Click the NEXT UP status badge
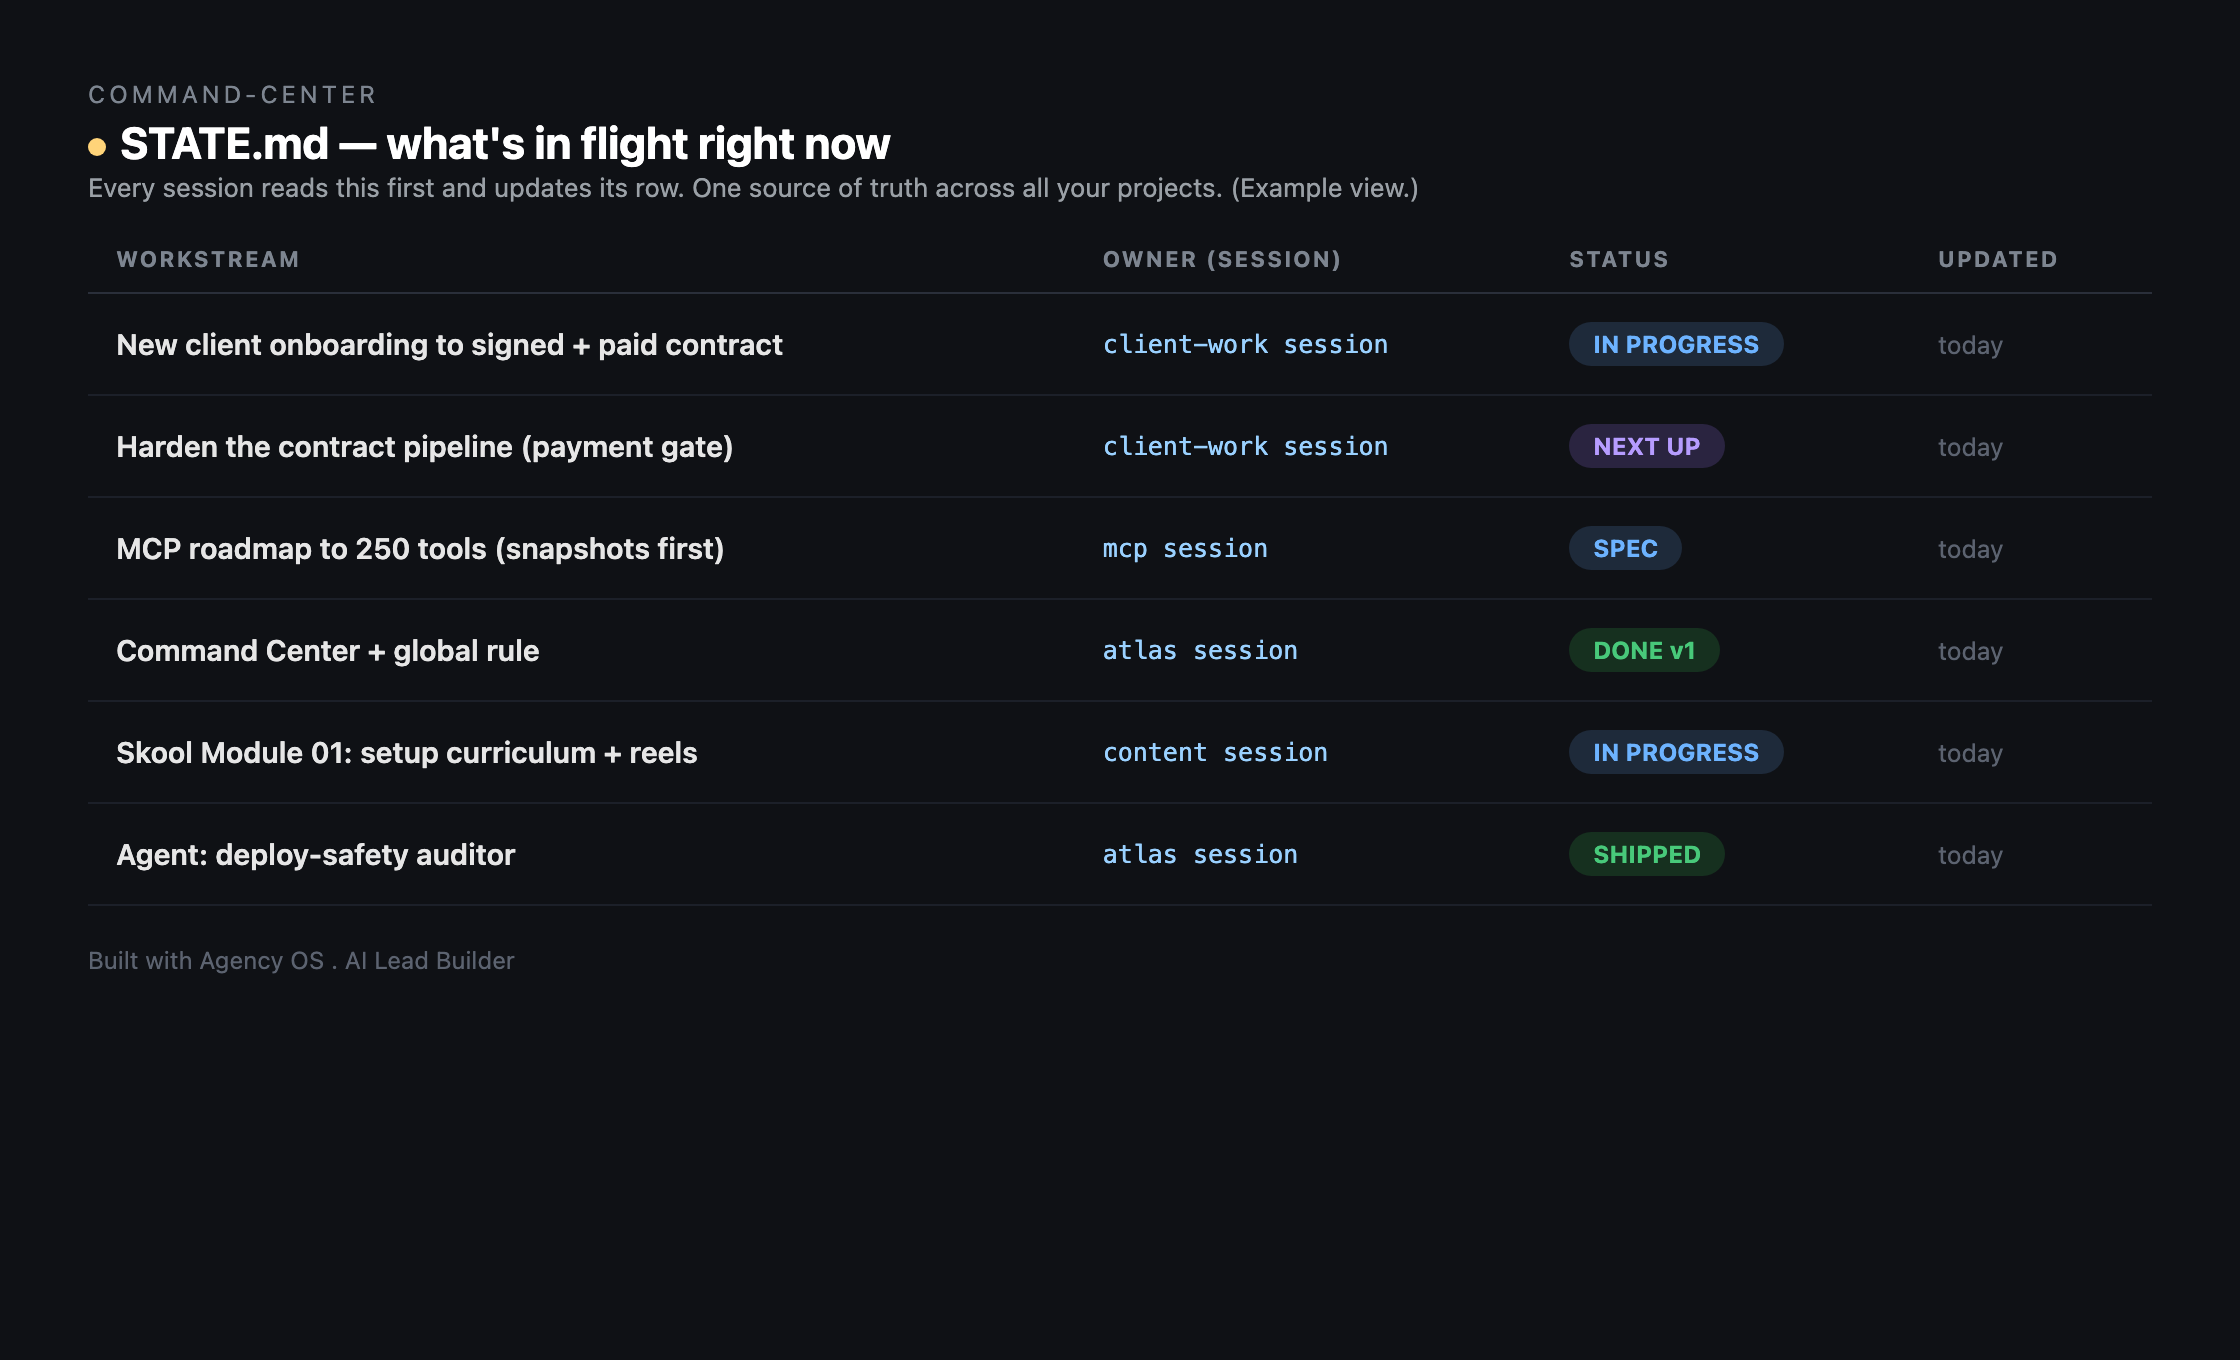Viewport: 2240px width, 1360px height. [x=1646, y=446]
